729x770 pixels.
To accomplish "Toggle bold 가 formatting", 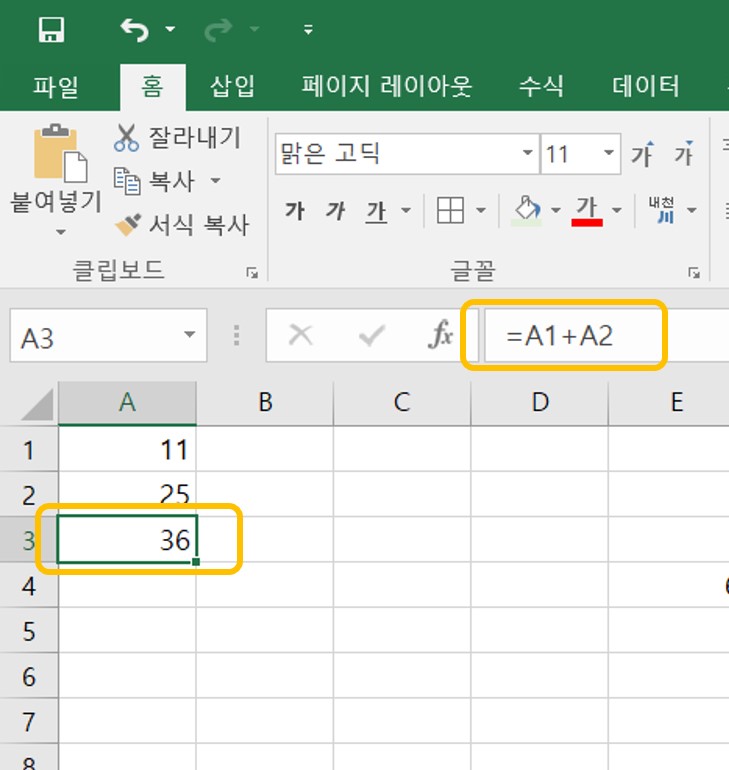I will point(295,211).
